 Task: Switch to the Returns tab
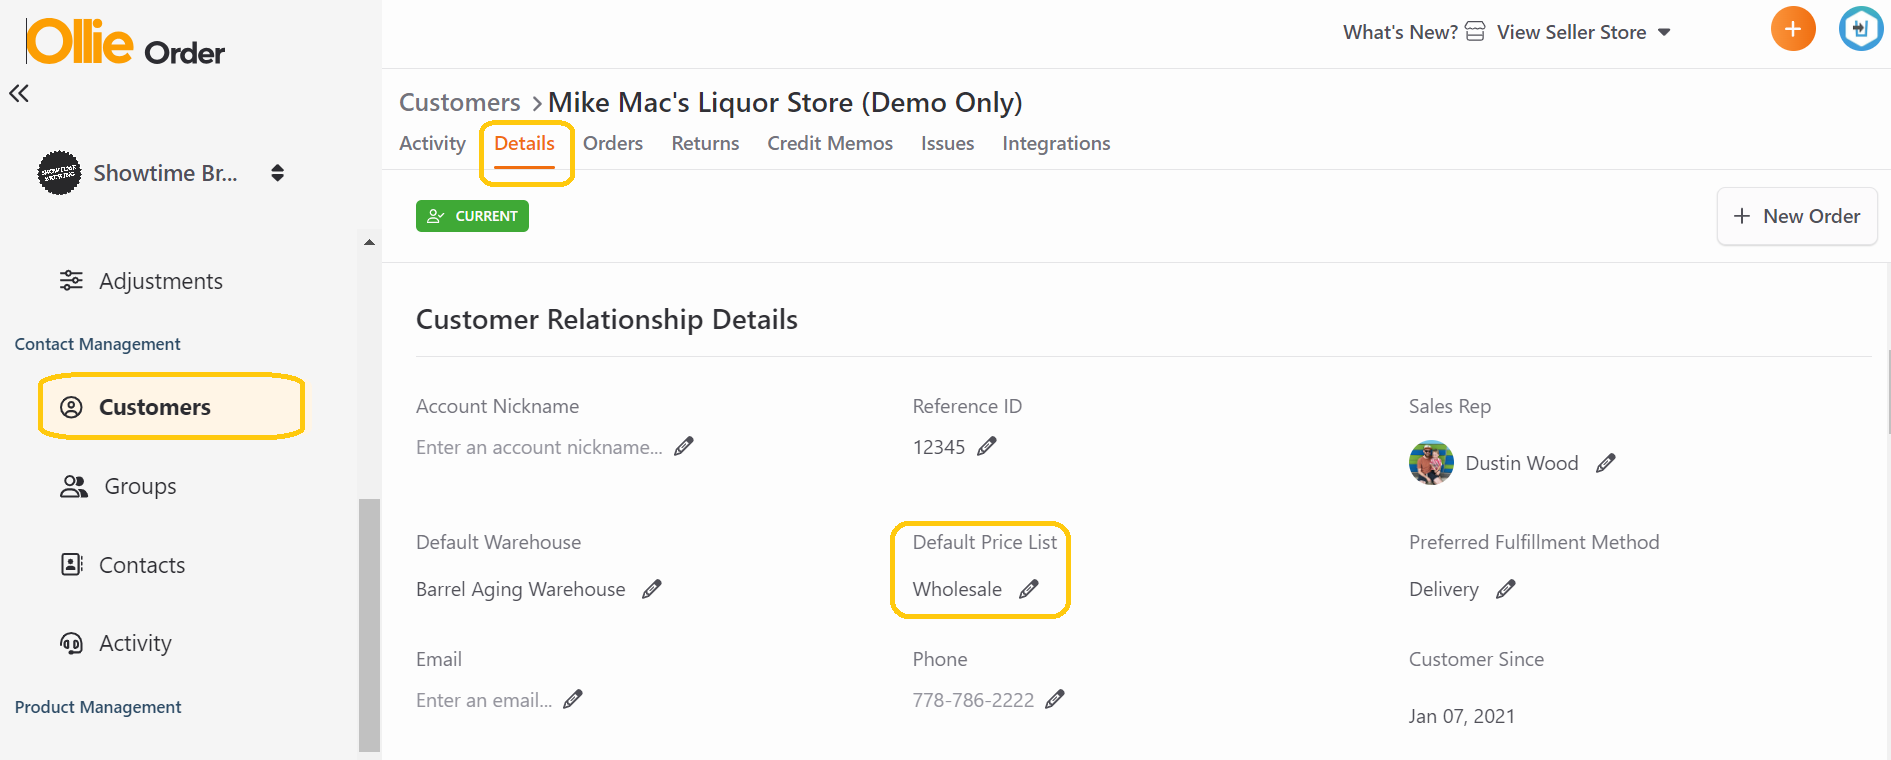[x=705, y=143]
